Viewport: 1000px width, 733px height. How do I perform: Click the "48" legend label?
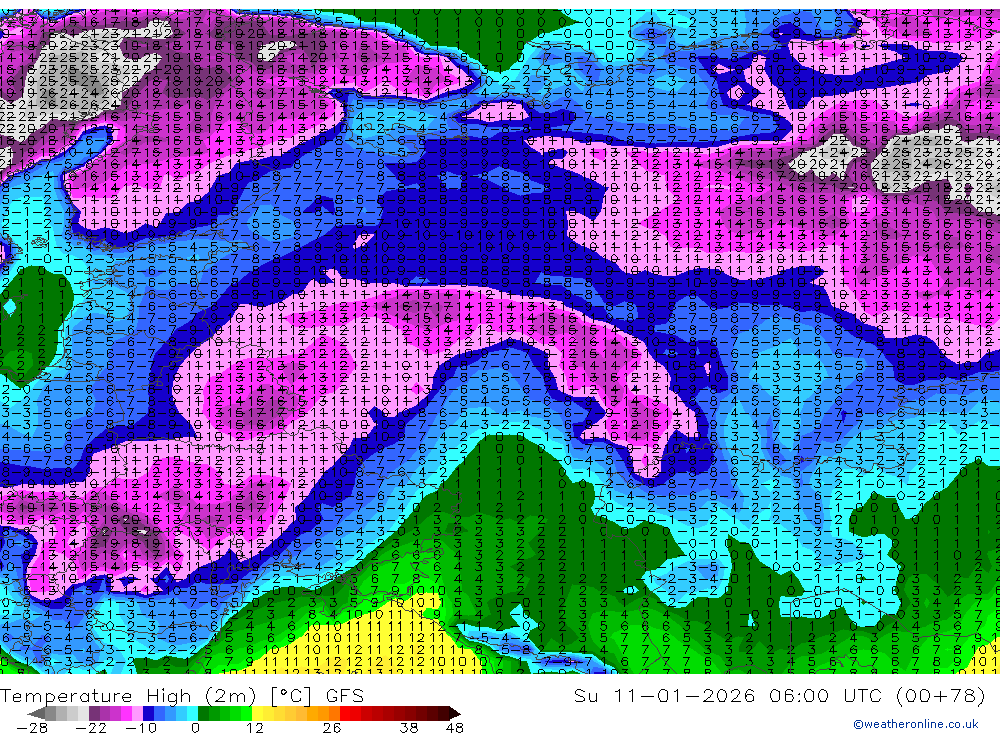point(454,727)
